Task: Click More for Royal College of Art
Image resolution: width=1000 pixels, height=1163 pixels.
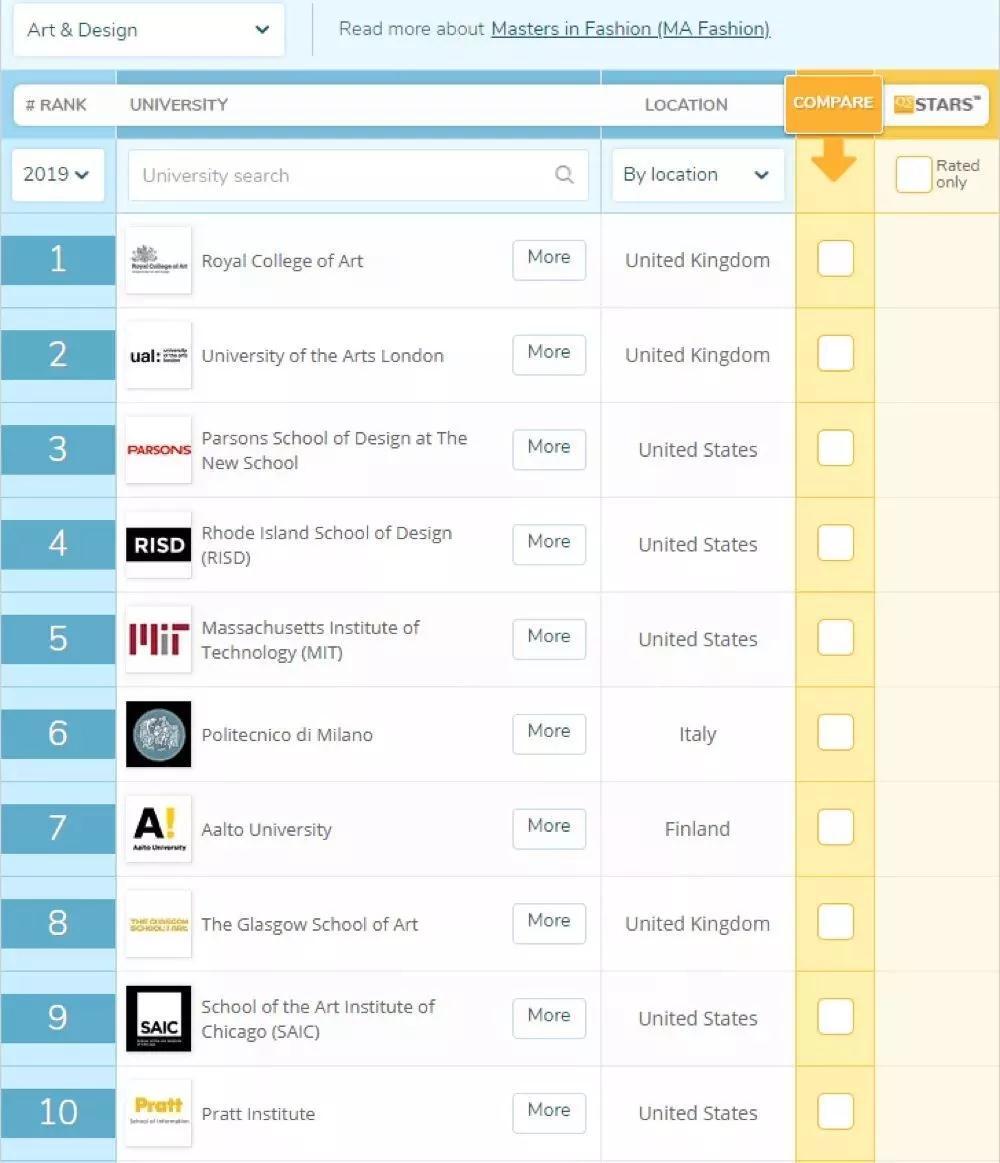Action: pyautogui.click(x=549, y=260)
